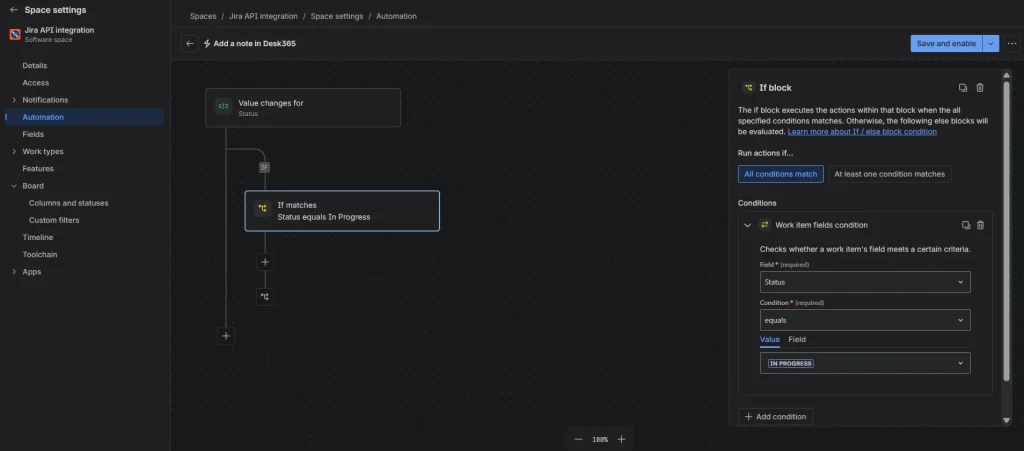
Task: Switch to the Field tab
Action: (x=797, y=339)
